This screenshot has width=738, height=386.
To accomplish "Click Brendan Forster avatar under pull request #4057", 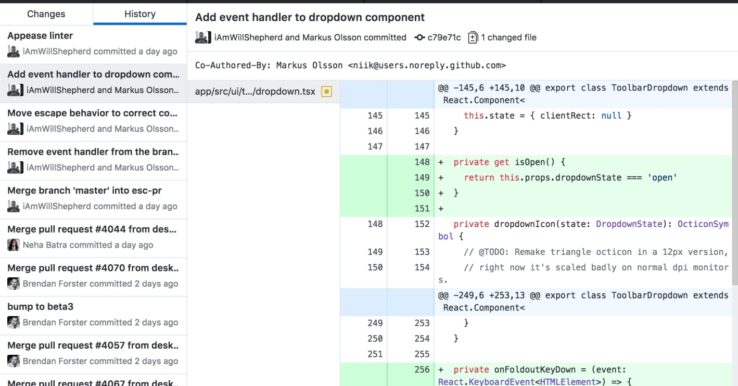I will click(13, 361).
